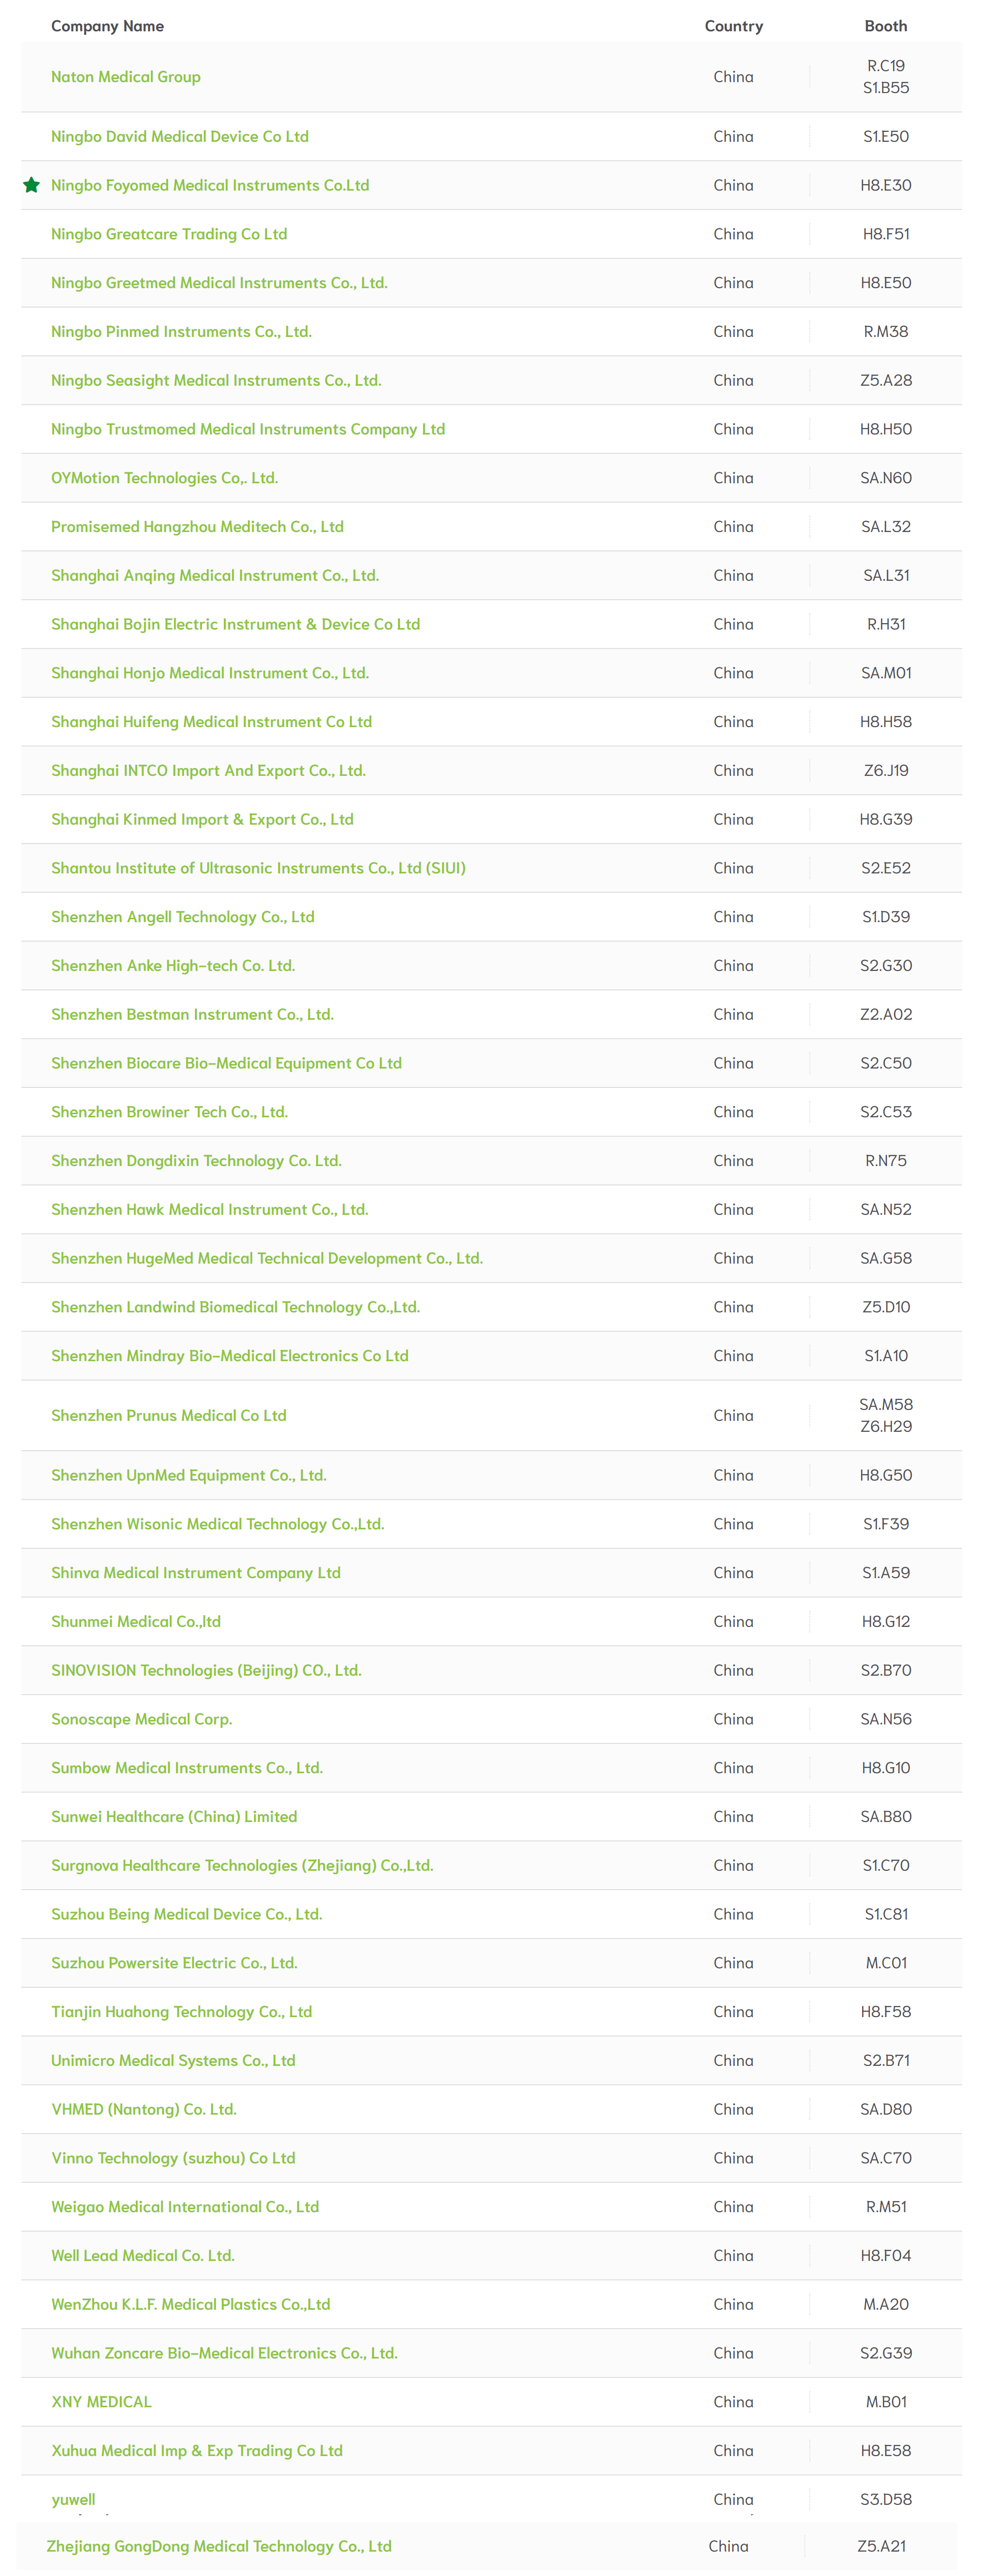View Shanghai INTCO Import And Export
This screenshot has height=2576, width=991.
tap(208, 771)
